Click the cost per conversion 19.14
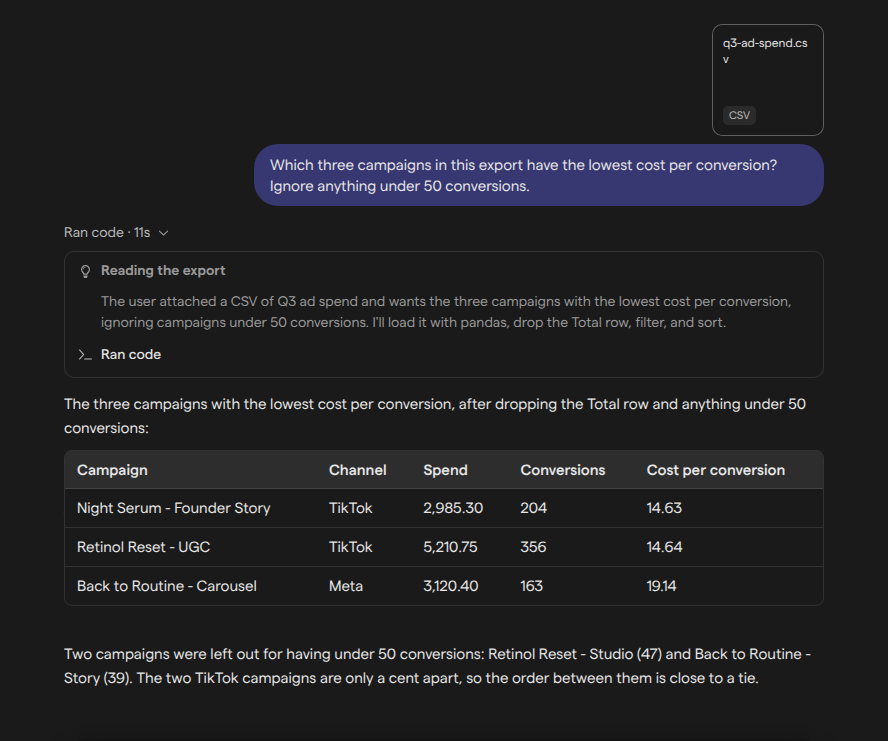 coord(661,586)
